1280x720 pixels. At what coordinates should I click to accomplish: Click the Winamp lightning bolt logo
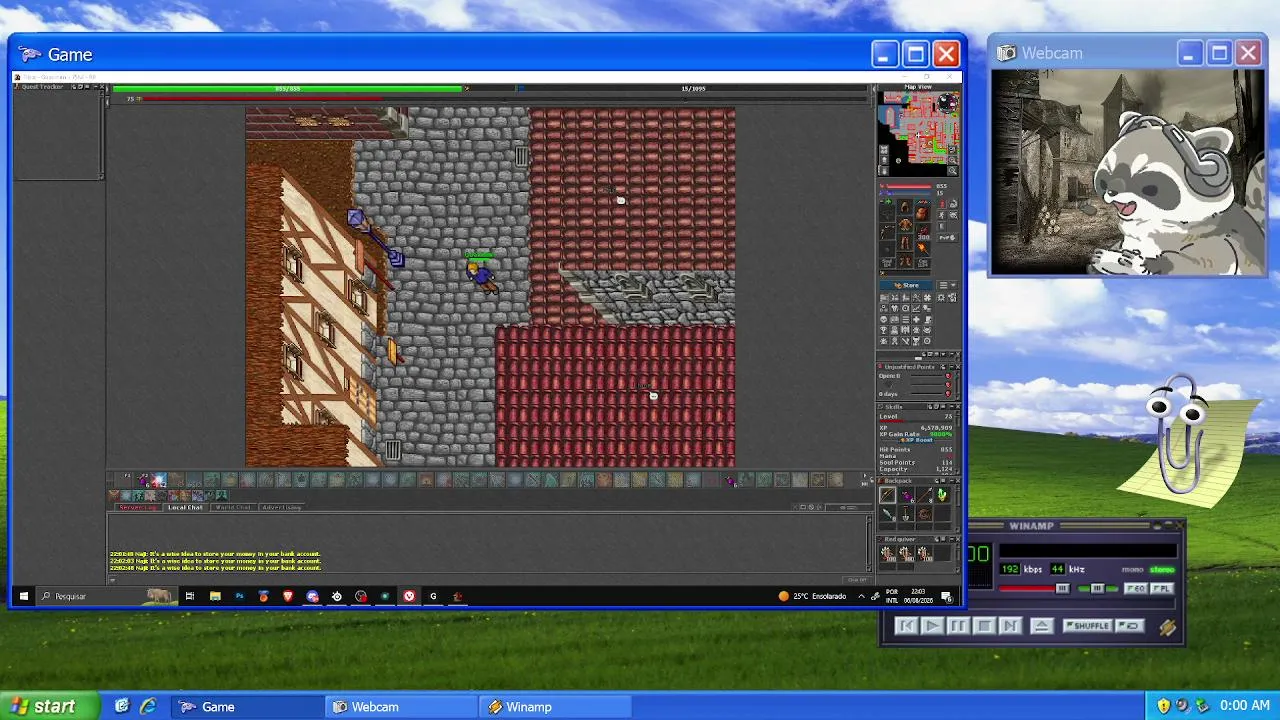click(x=1167, y=627)
